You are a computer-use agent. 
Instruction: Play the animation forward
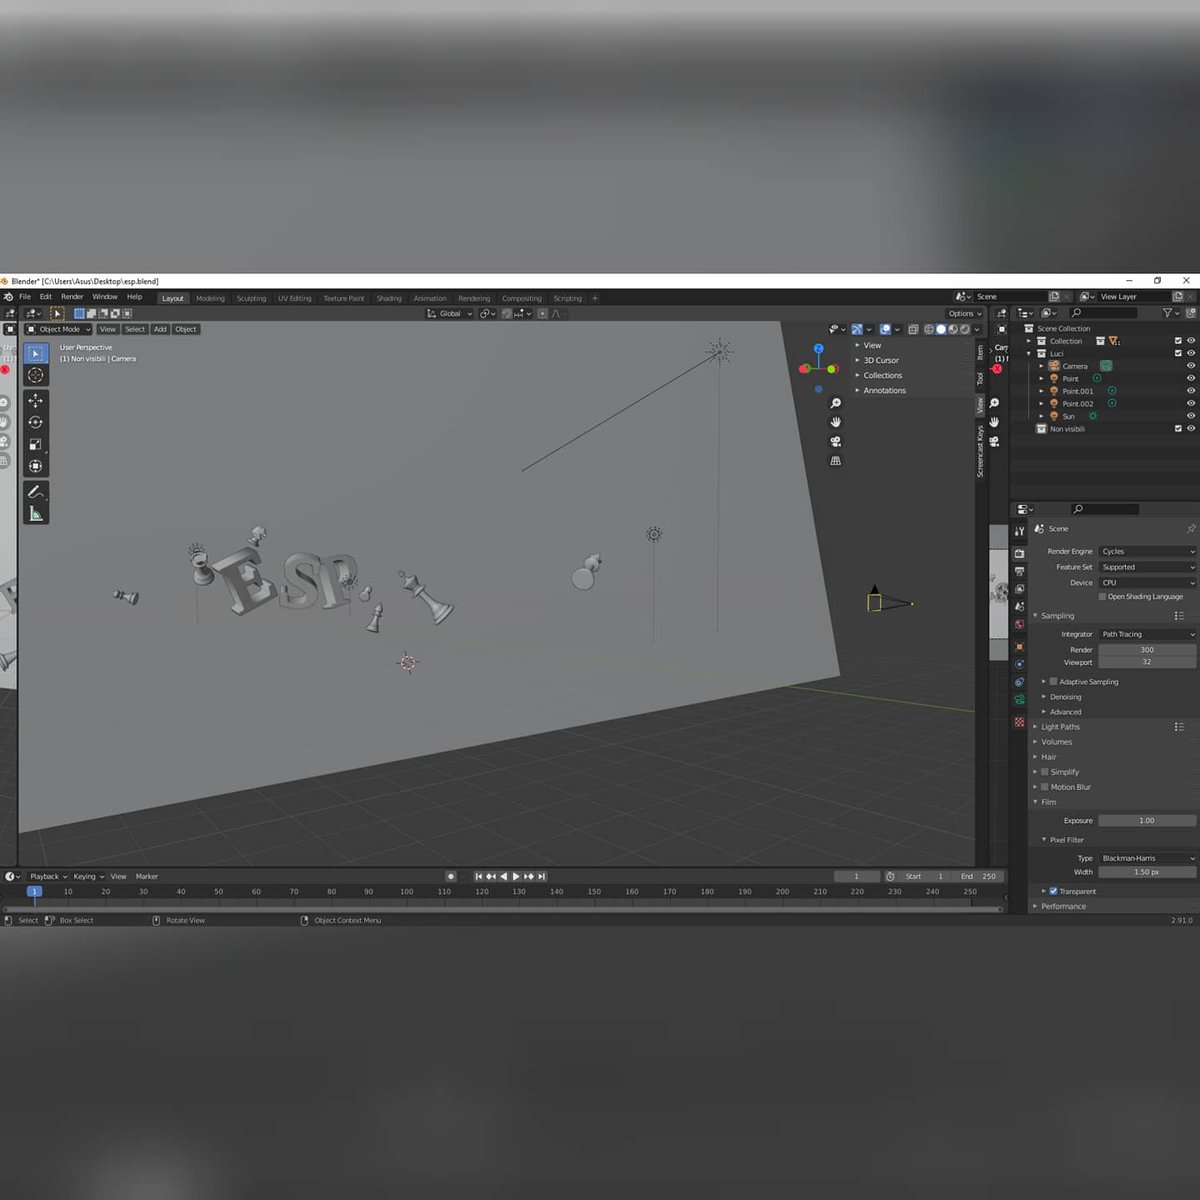pyautogui.click(x=516, y=876)
